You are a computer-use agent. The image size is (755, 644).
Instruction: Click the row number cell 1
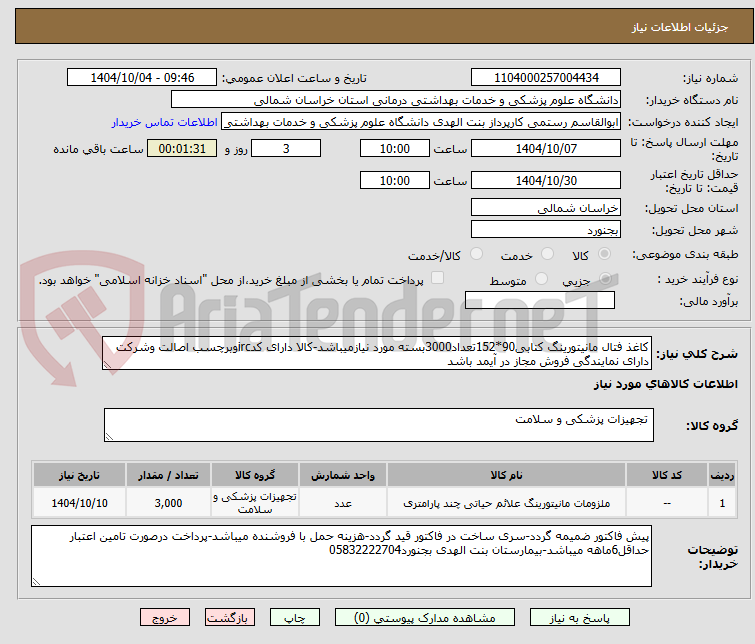coord(722,503)
